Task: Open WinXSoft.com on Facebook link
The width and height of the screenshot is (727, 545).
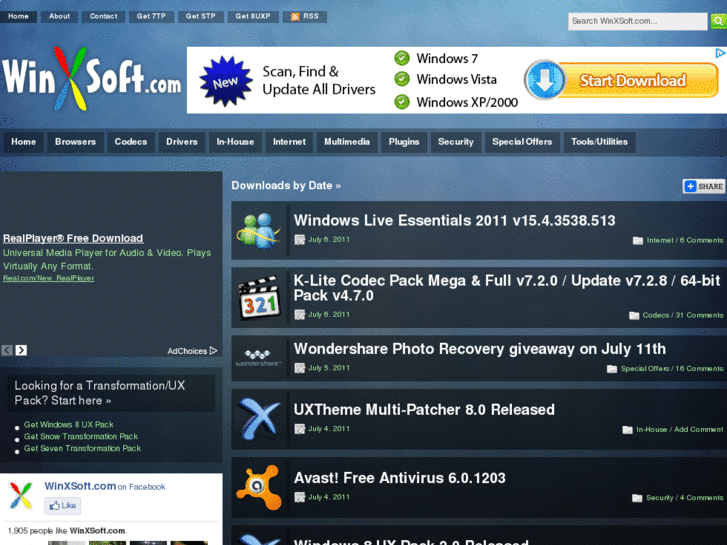Action: point(80,486)
